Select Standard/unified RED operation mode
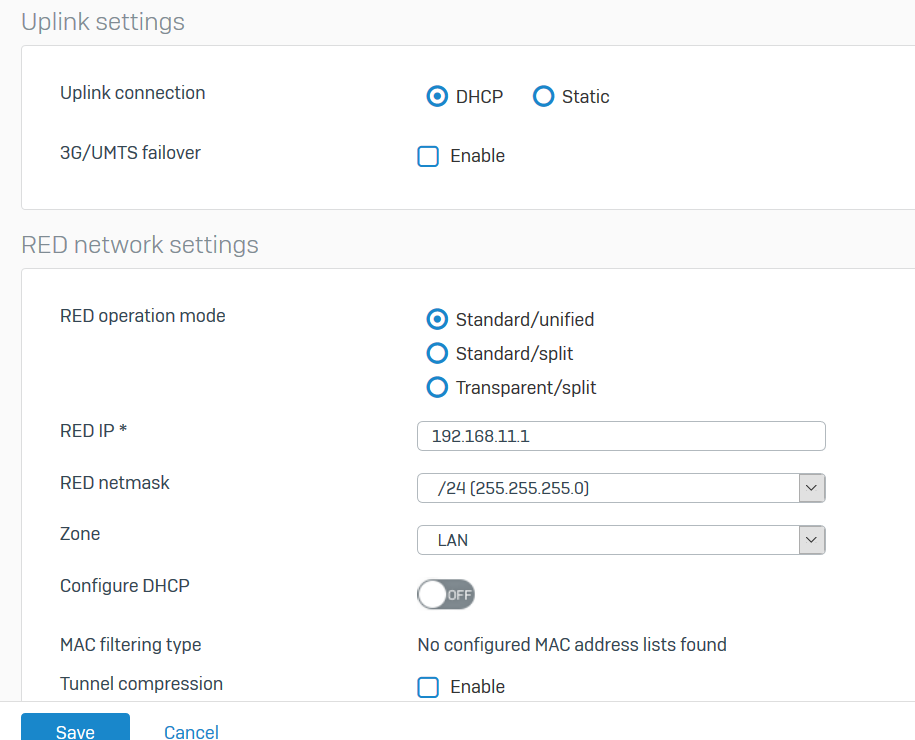The height and width of the screenshot is (740, 915). pyautogui.click(x=436, y=320)
